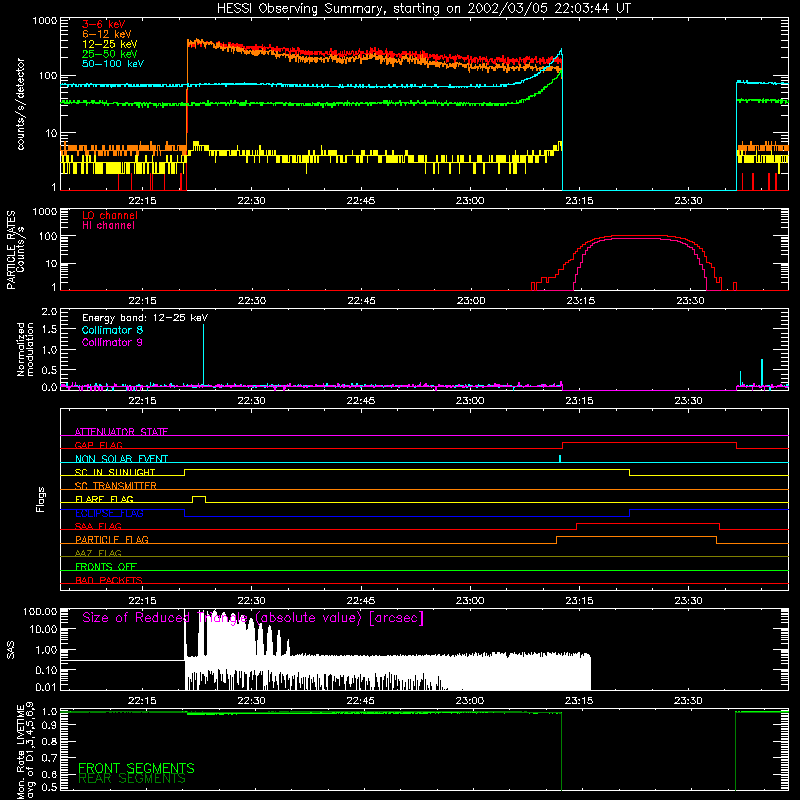Click the 23:15 tick under the modulation plot

tap(579, 401)
